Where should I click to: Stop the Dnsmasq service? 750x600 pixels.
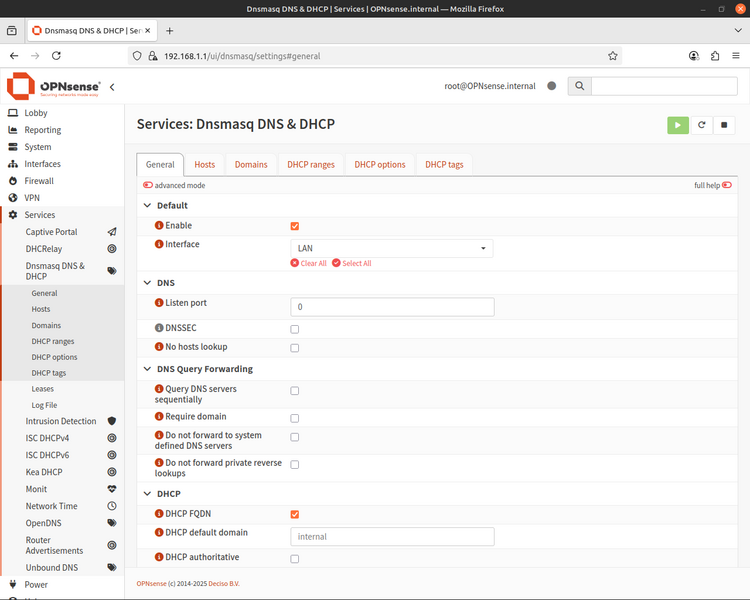pos(724,125)
